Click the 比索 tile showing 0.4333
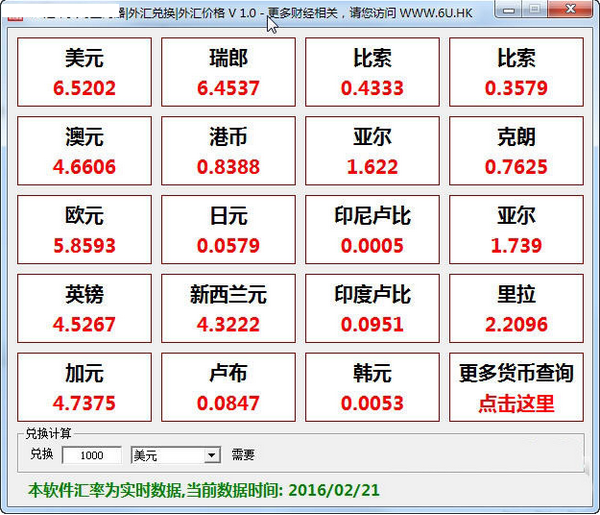The height and width of the screenshot is (515, 600). pos(372,73)
